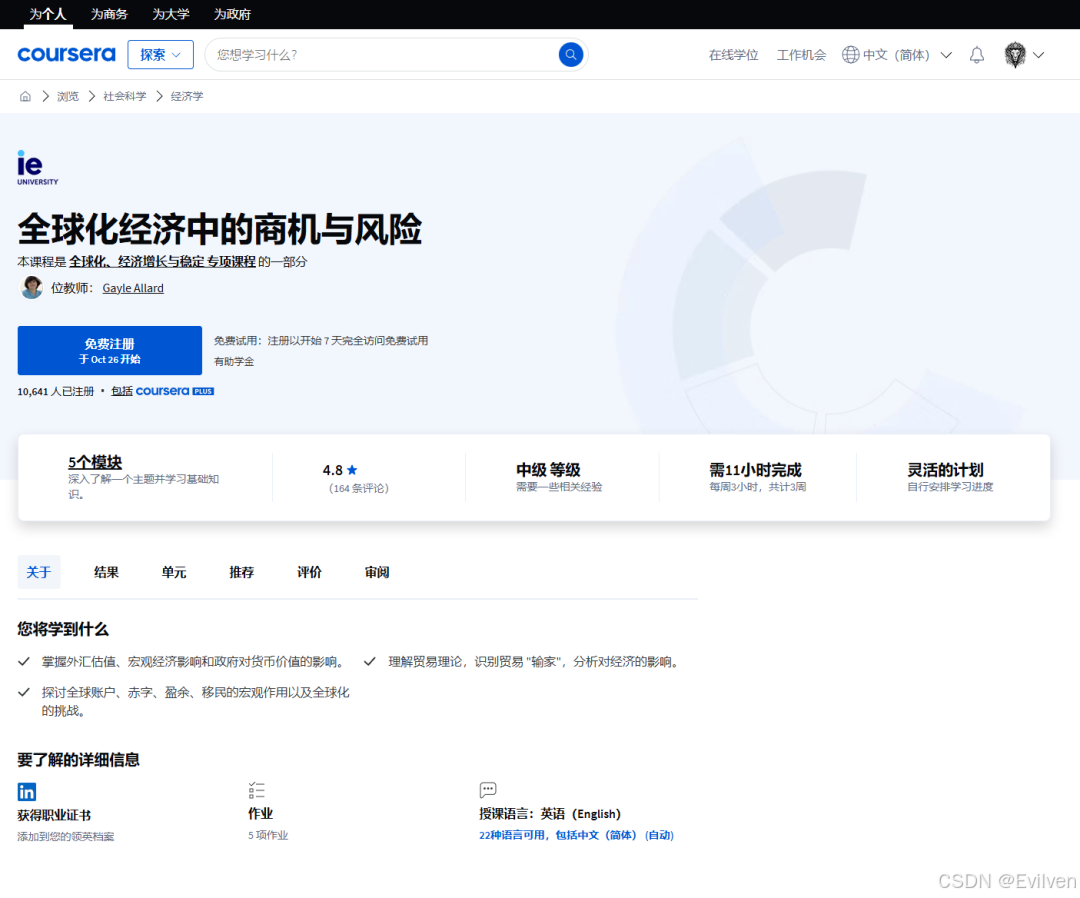Click the 中级 等级 heading
Image resolution: width=1080 pixels, height=898 pixels.
tap(548, 470)
